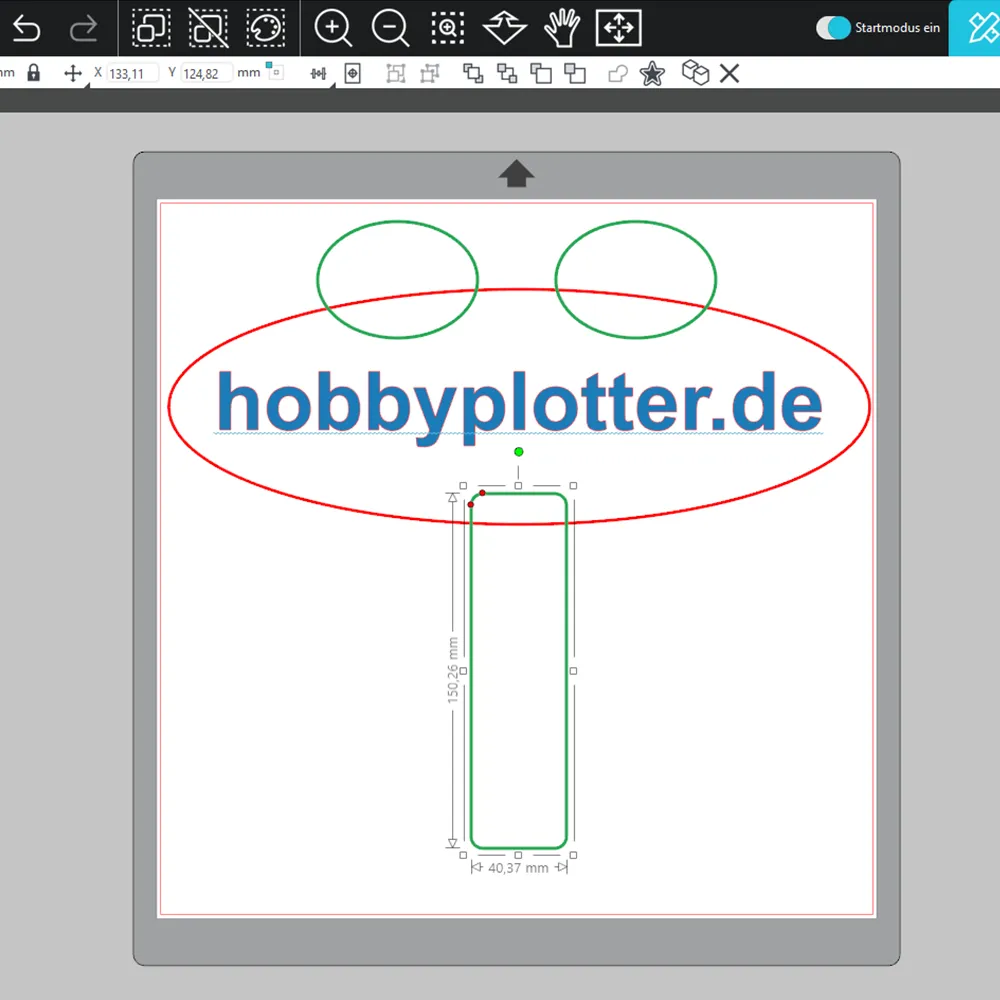
Task: Open the design tools panel pencil-ruler icon
Action: click(x=981, y=28)
